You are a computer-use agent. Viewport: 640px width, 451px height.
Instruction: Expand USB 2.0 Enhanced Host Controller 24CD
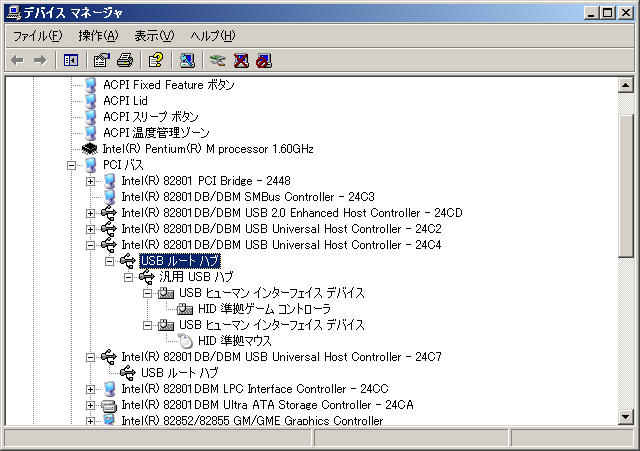pos(90,213)
